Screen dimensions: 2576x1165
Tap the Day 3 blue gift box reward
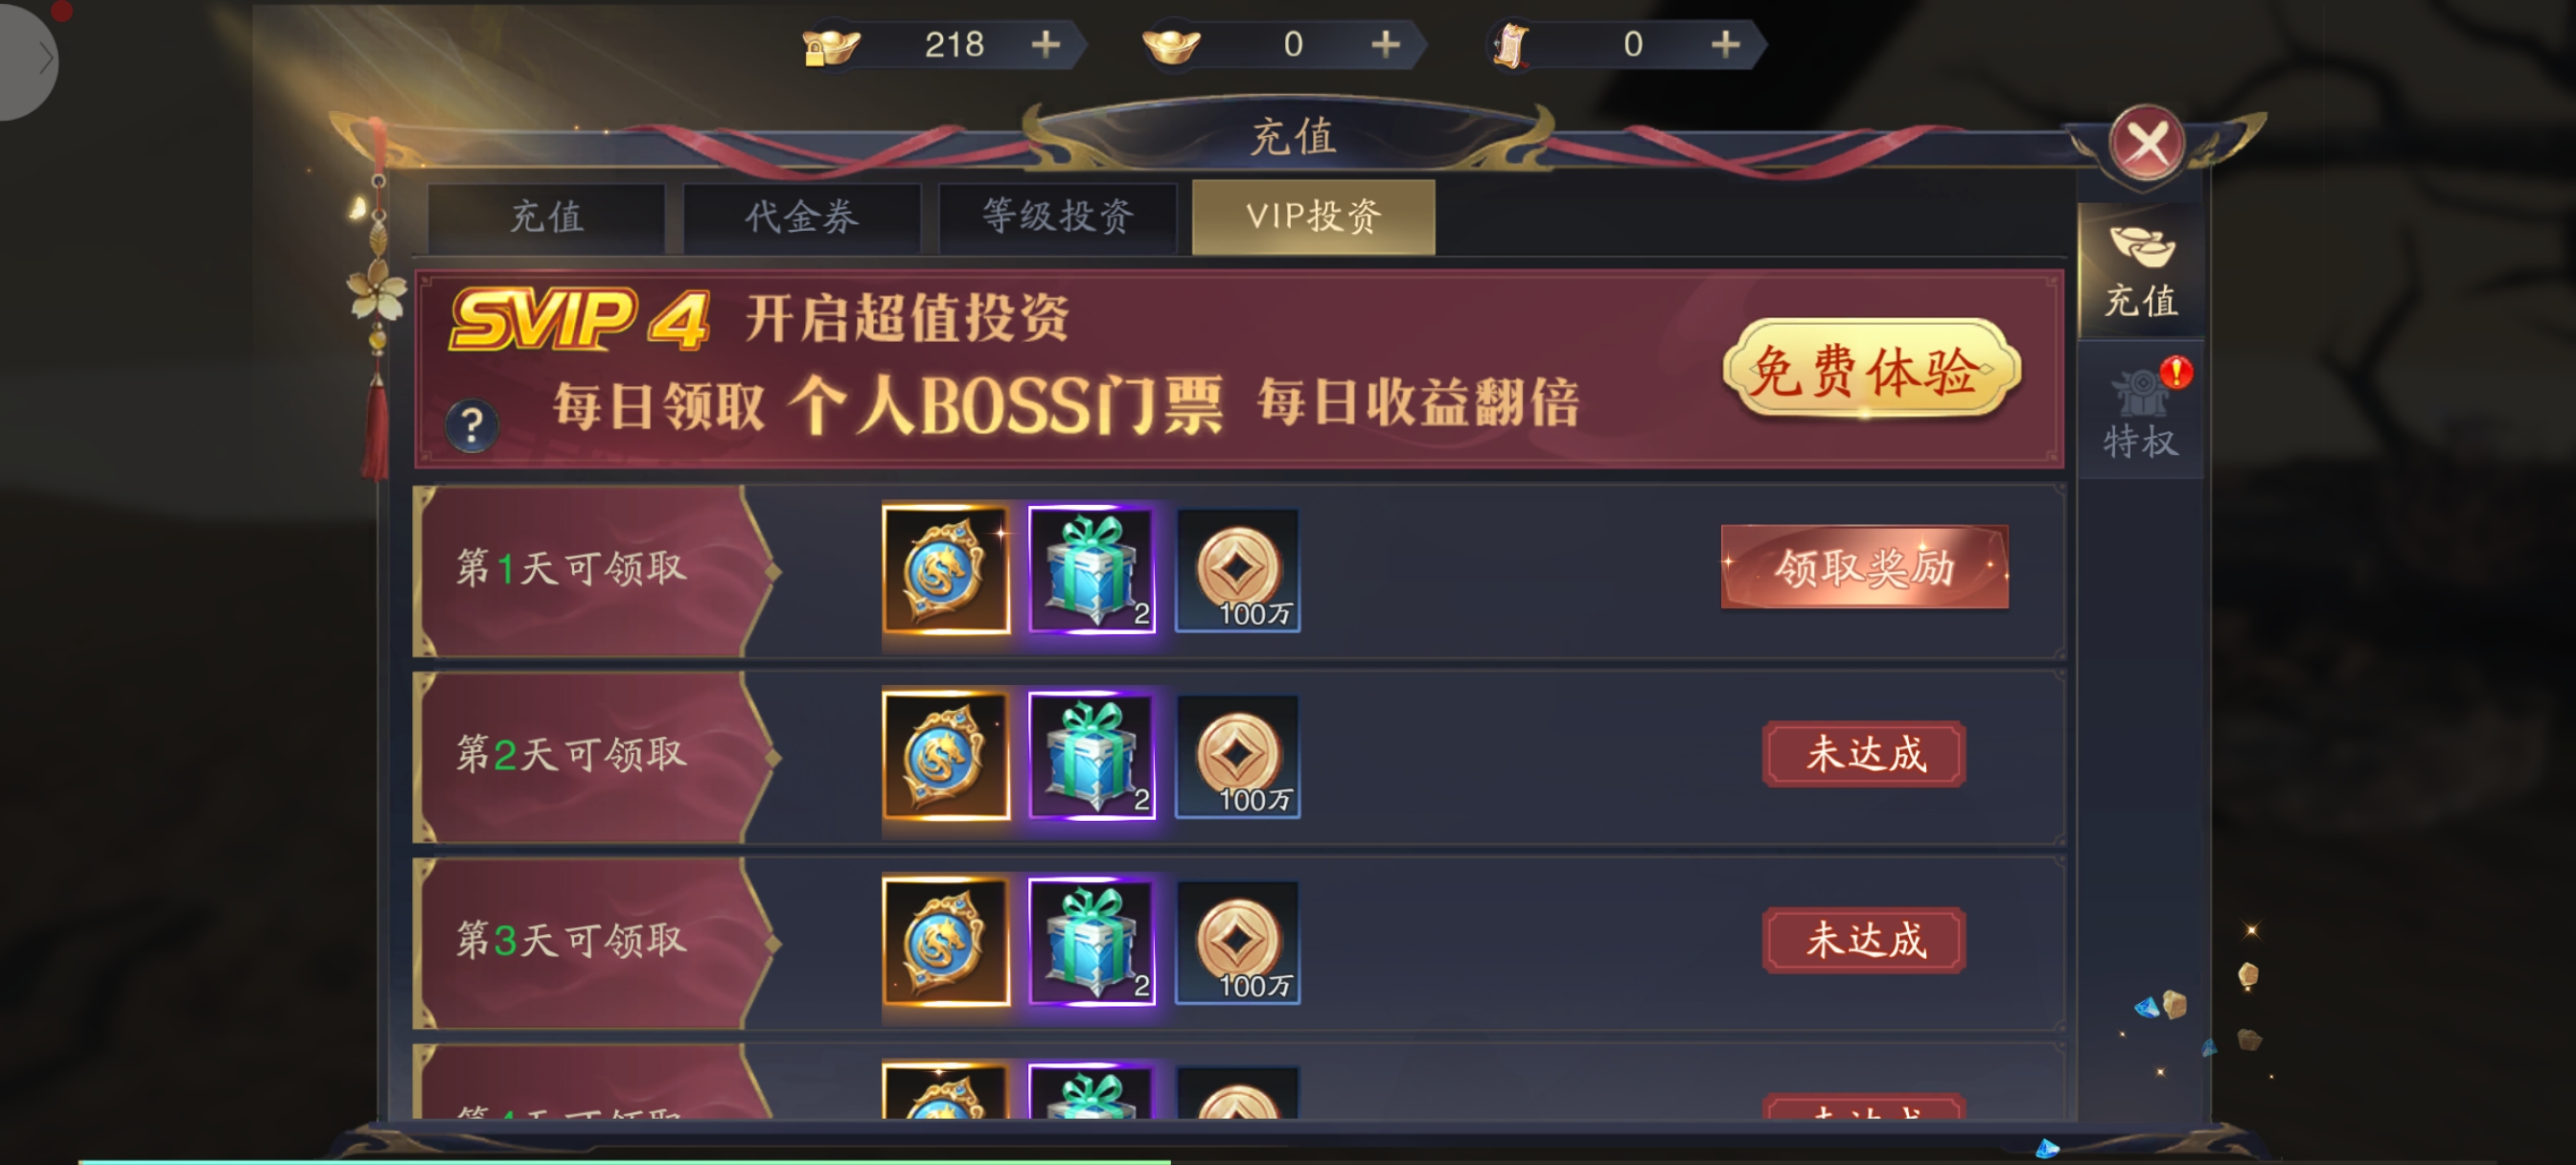coord(1092,941)
